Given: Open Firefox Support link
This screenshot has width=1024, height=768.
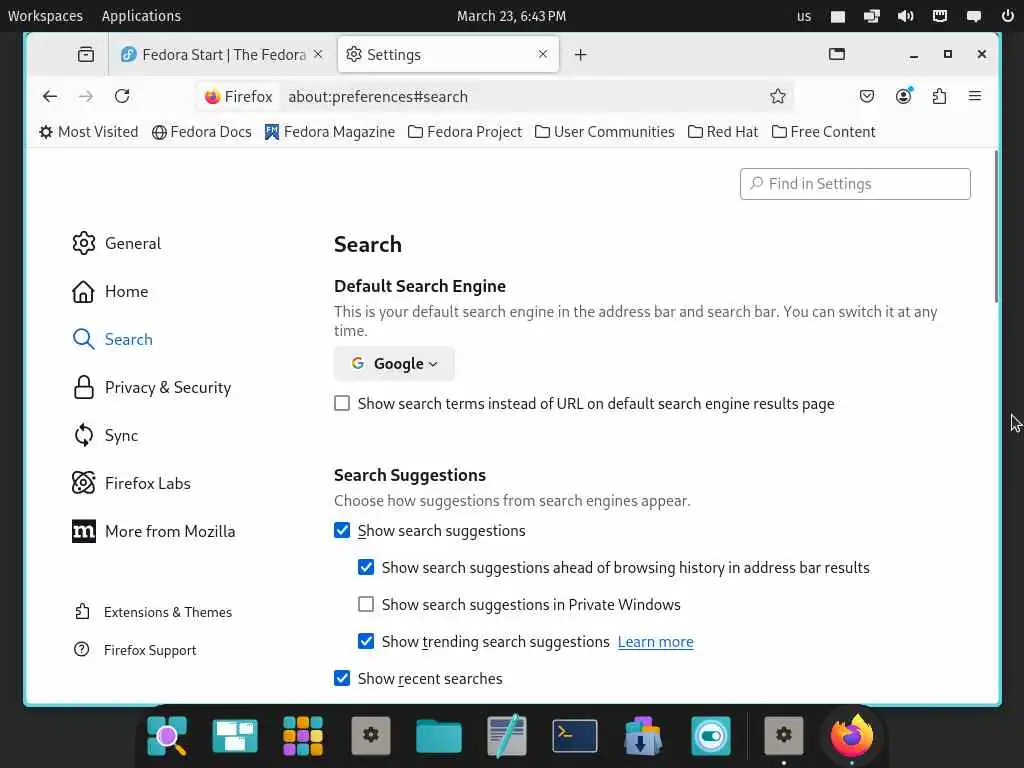Looking at the screenshot, I should (135, 650).
